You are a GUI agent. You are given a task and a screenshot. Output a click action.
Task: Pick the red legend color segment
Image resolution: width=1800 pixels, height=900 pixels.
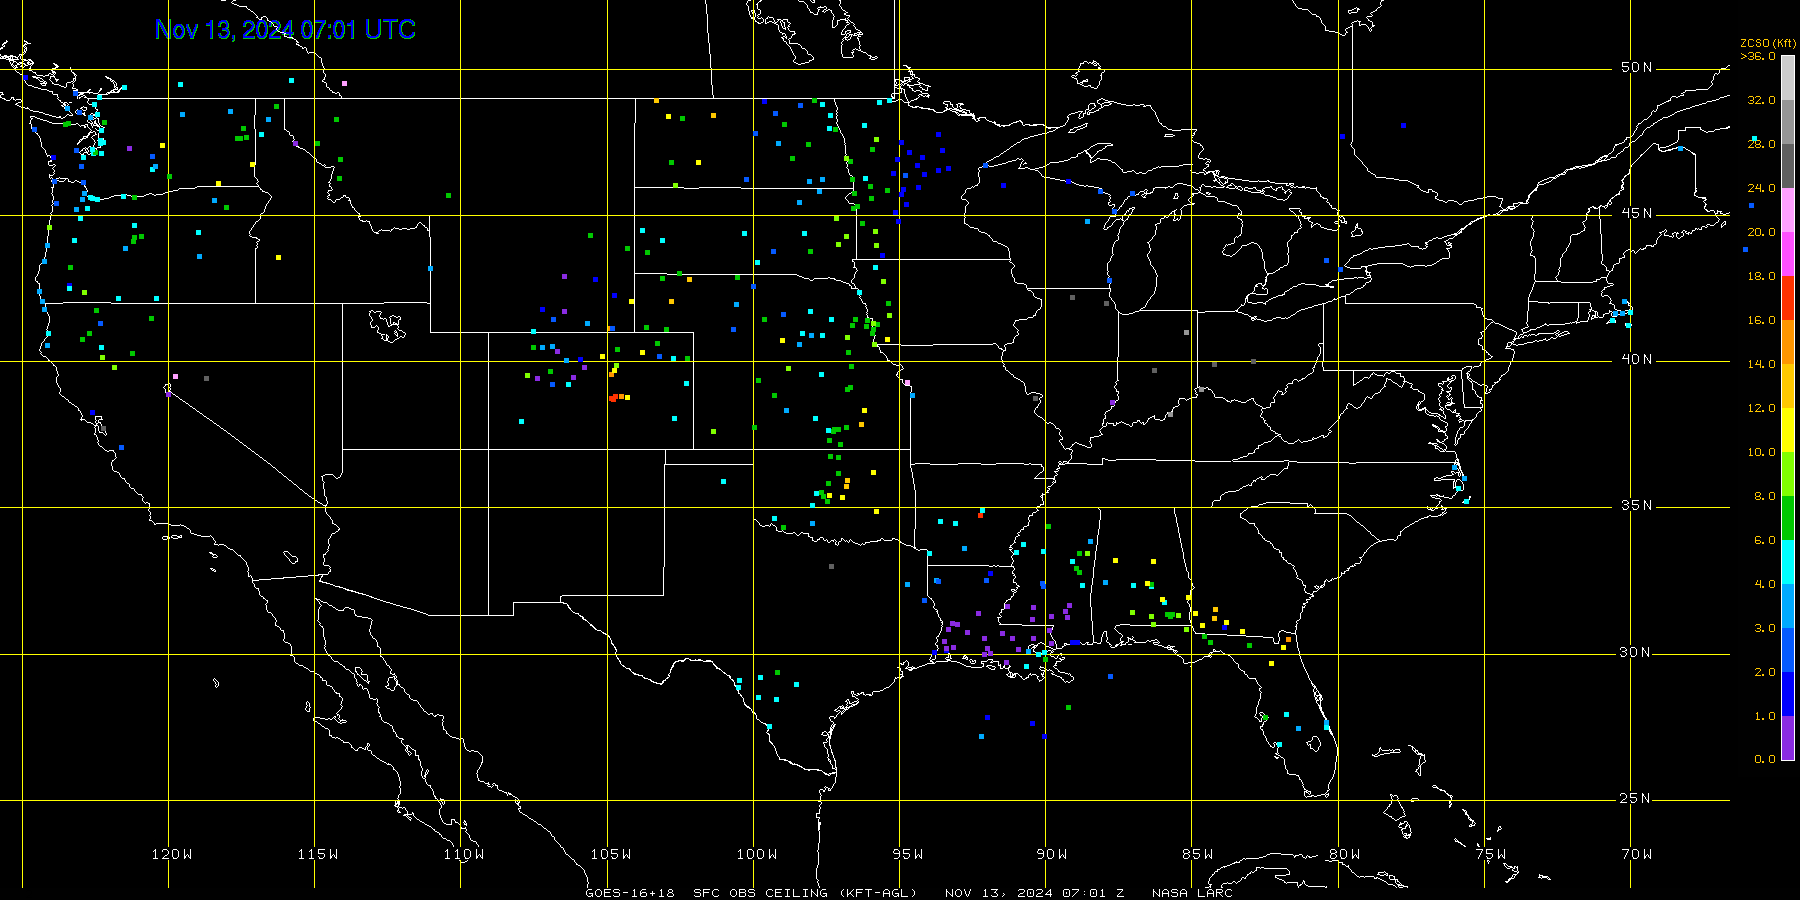point(1788,298)
